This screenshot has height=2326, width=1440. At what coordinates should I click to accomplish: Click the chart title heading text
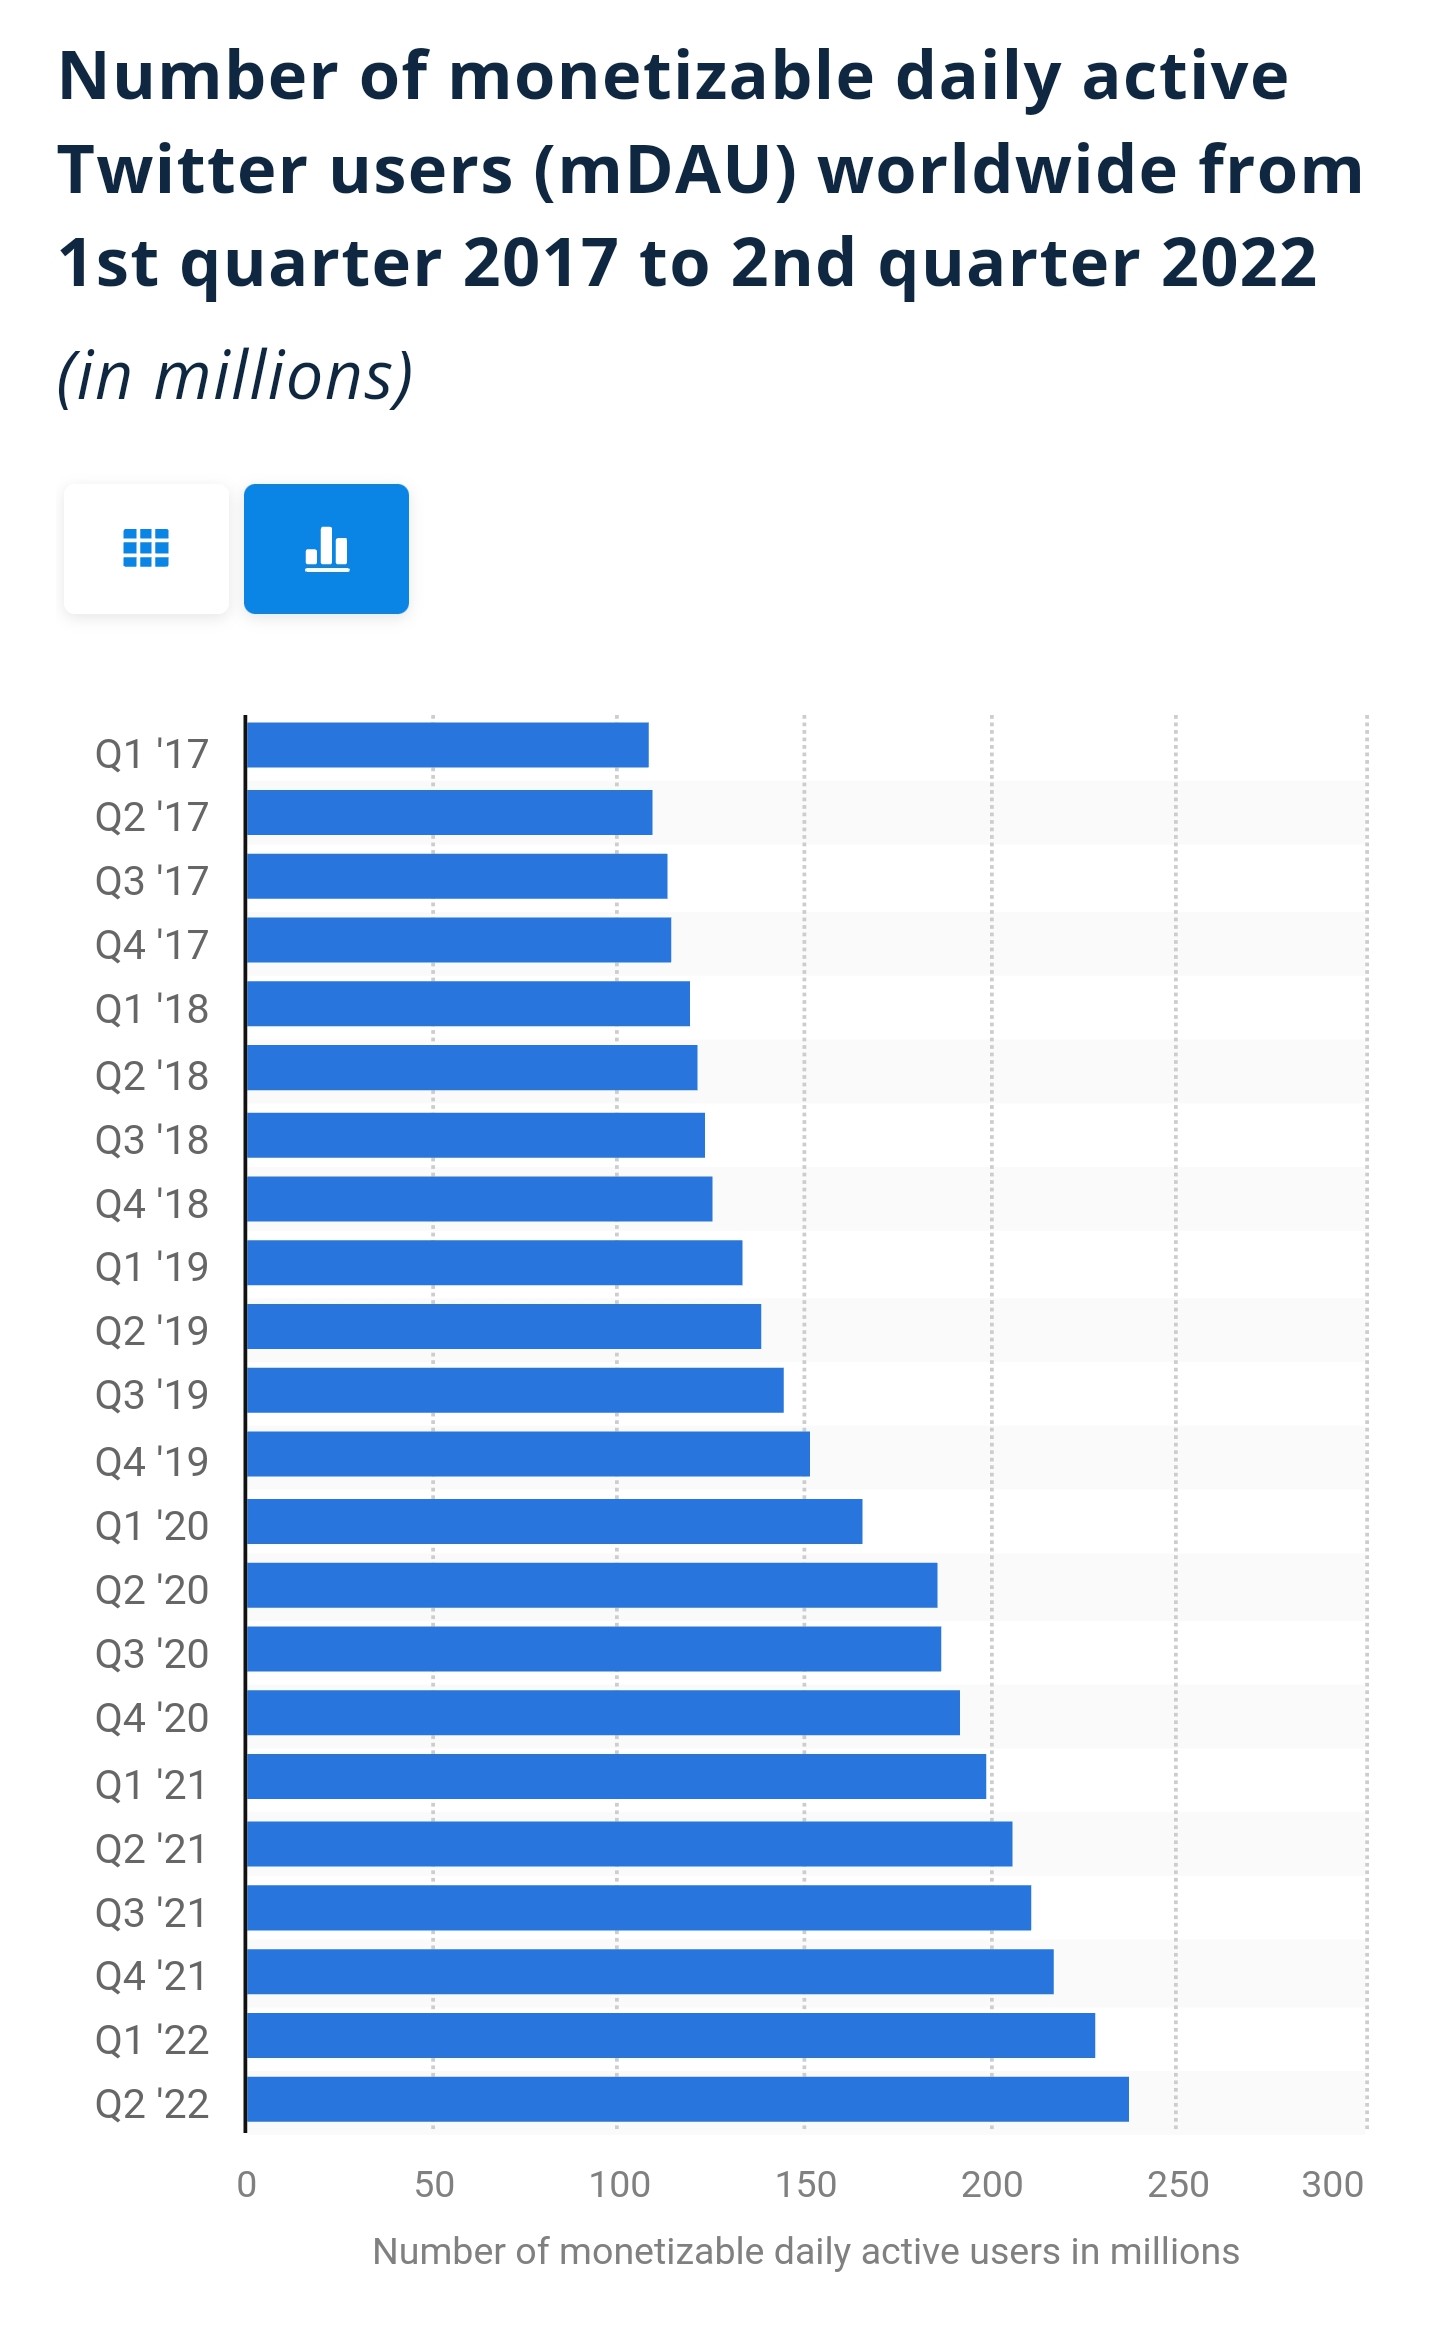(x=710, y=169)
